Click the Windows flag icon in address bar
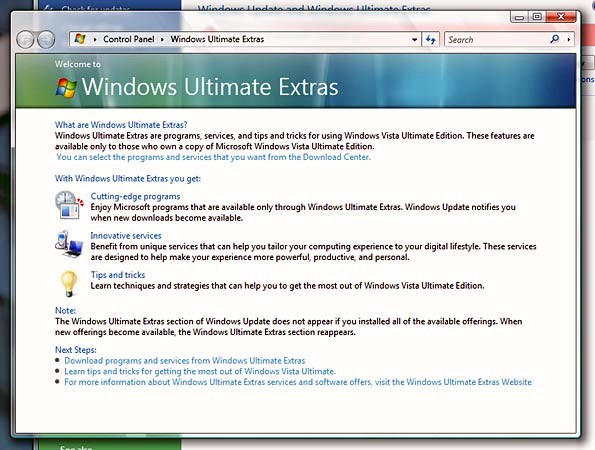Viewport: 595px width, 450px height. 80,39
